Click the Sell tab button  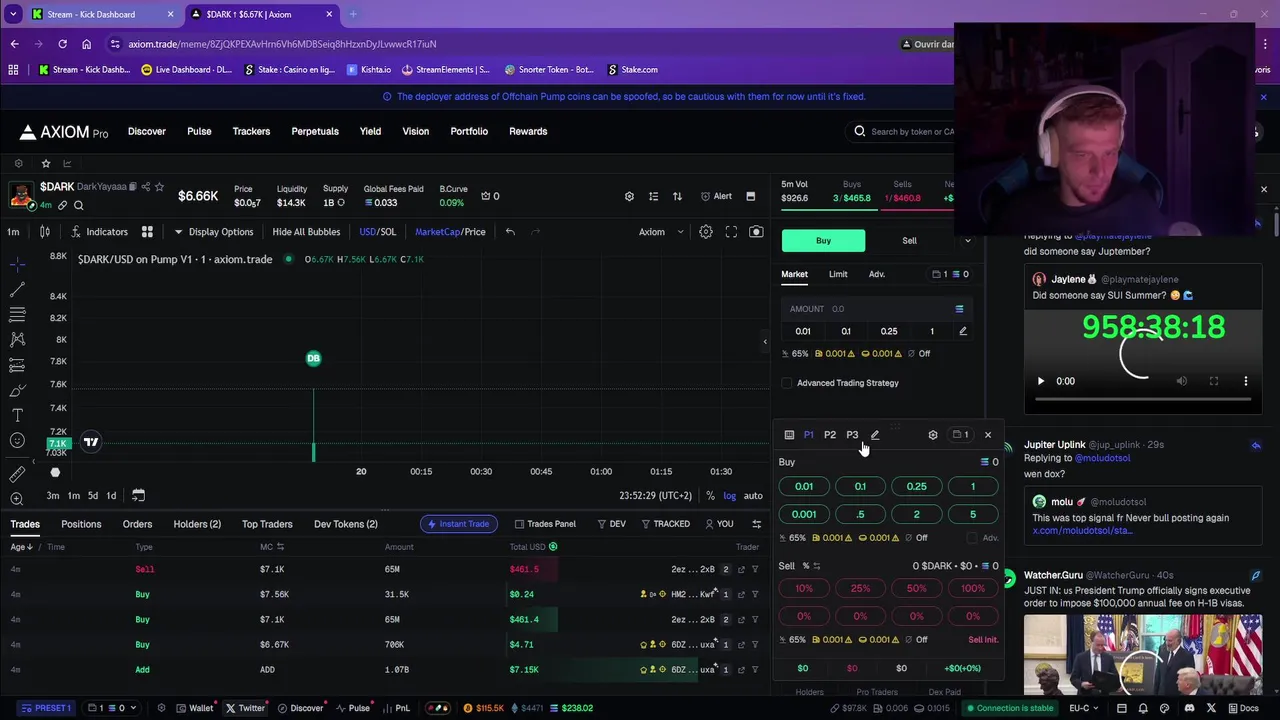(x=909, y=241)
